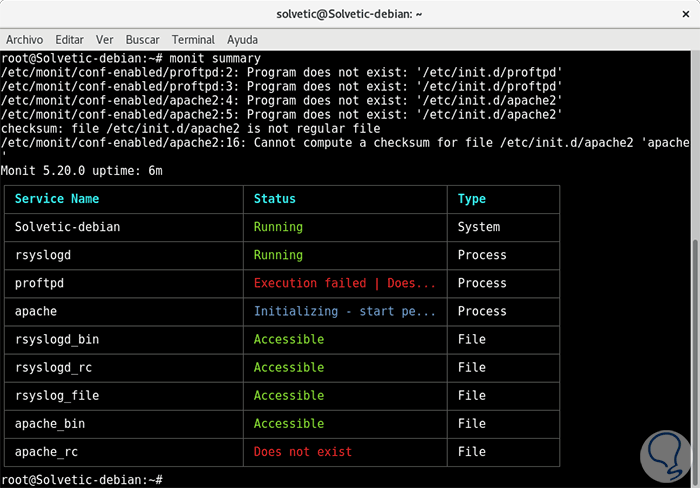Open the Ver menu
Screen dimensions: 700x488
click(x=104, y=40)
